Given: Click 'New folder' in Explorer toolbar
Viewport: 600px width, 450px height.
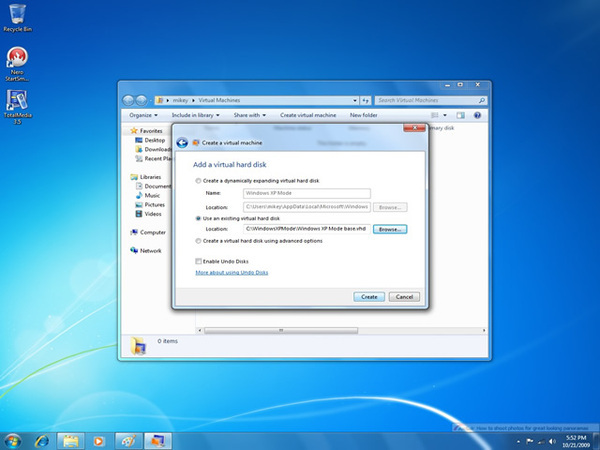Looking at the screenshot, I should point(364,115).
